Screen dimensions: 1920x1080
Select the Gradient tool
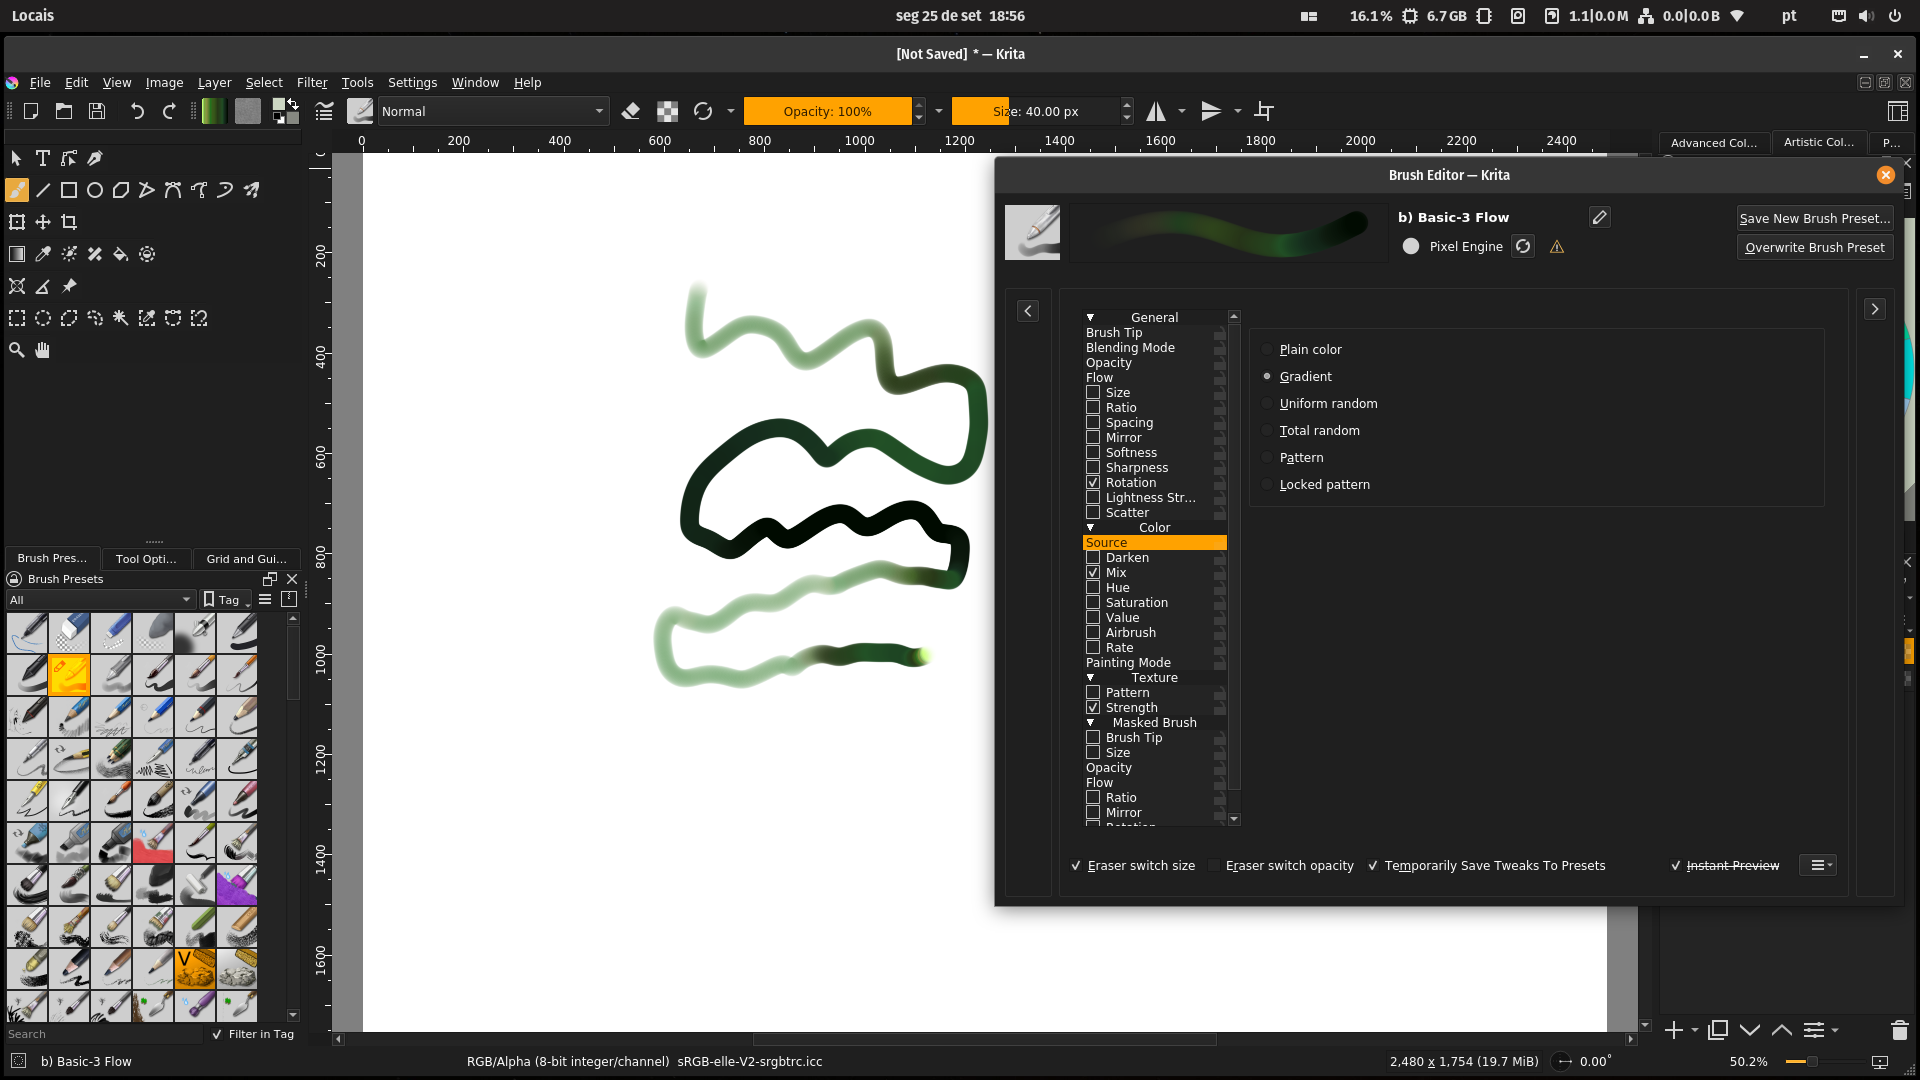pos(17,254)
